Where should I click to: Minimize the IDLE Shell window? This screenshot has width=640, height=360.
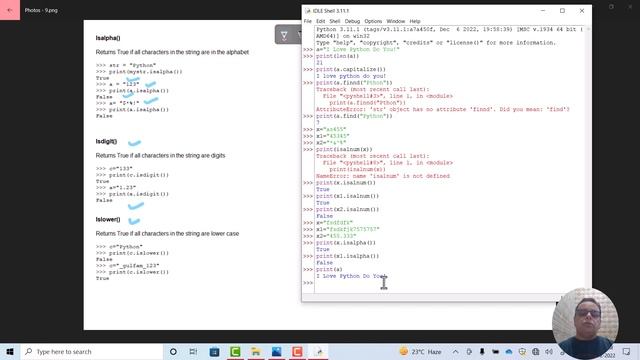pos(543,11)
